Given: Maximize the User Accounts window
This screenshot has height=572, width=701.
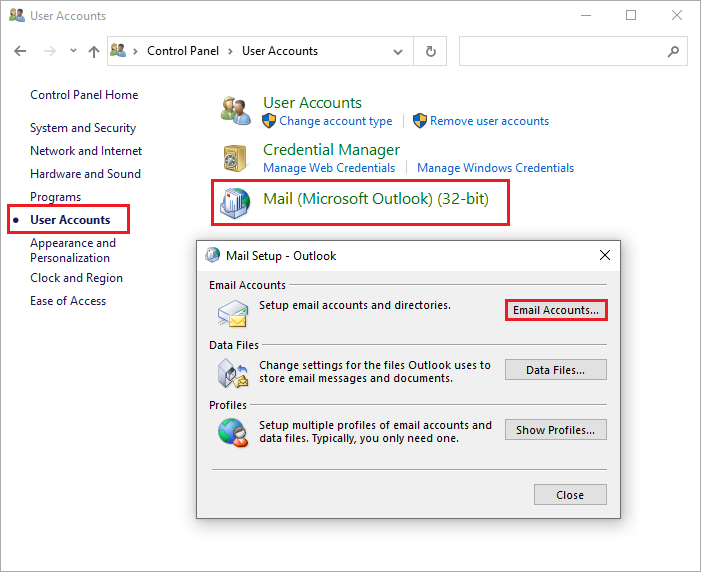Looking at the screenshot, I should (631, 15).
